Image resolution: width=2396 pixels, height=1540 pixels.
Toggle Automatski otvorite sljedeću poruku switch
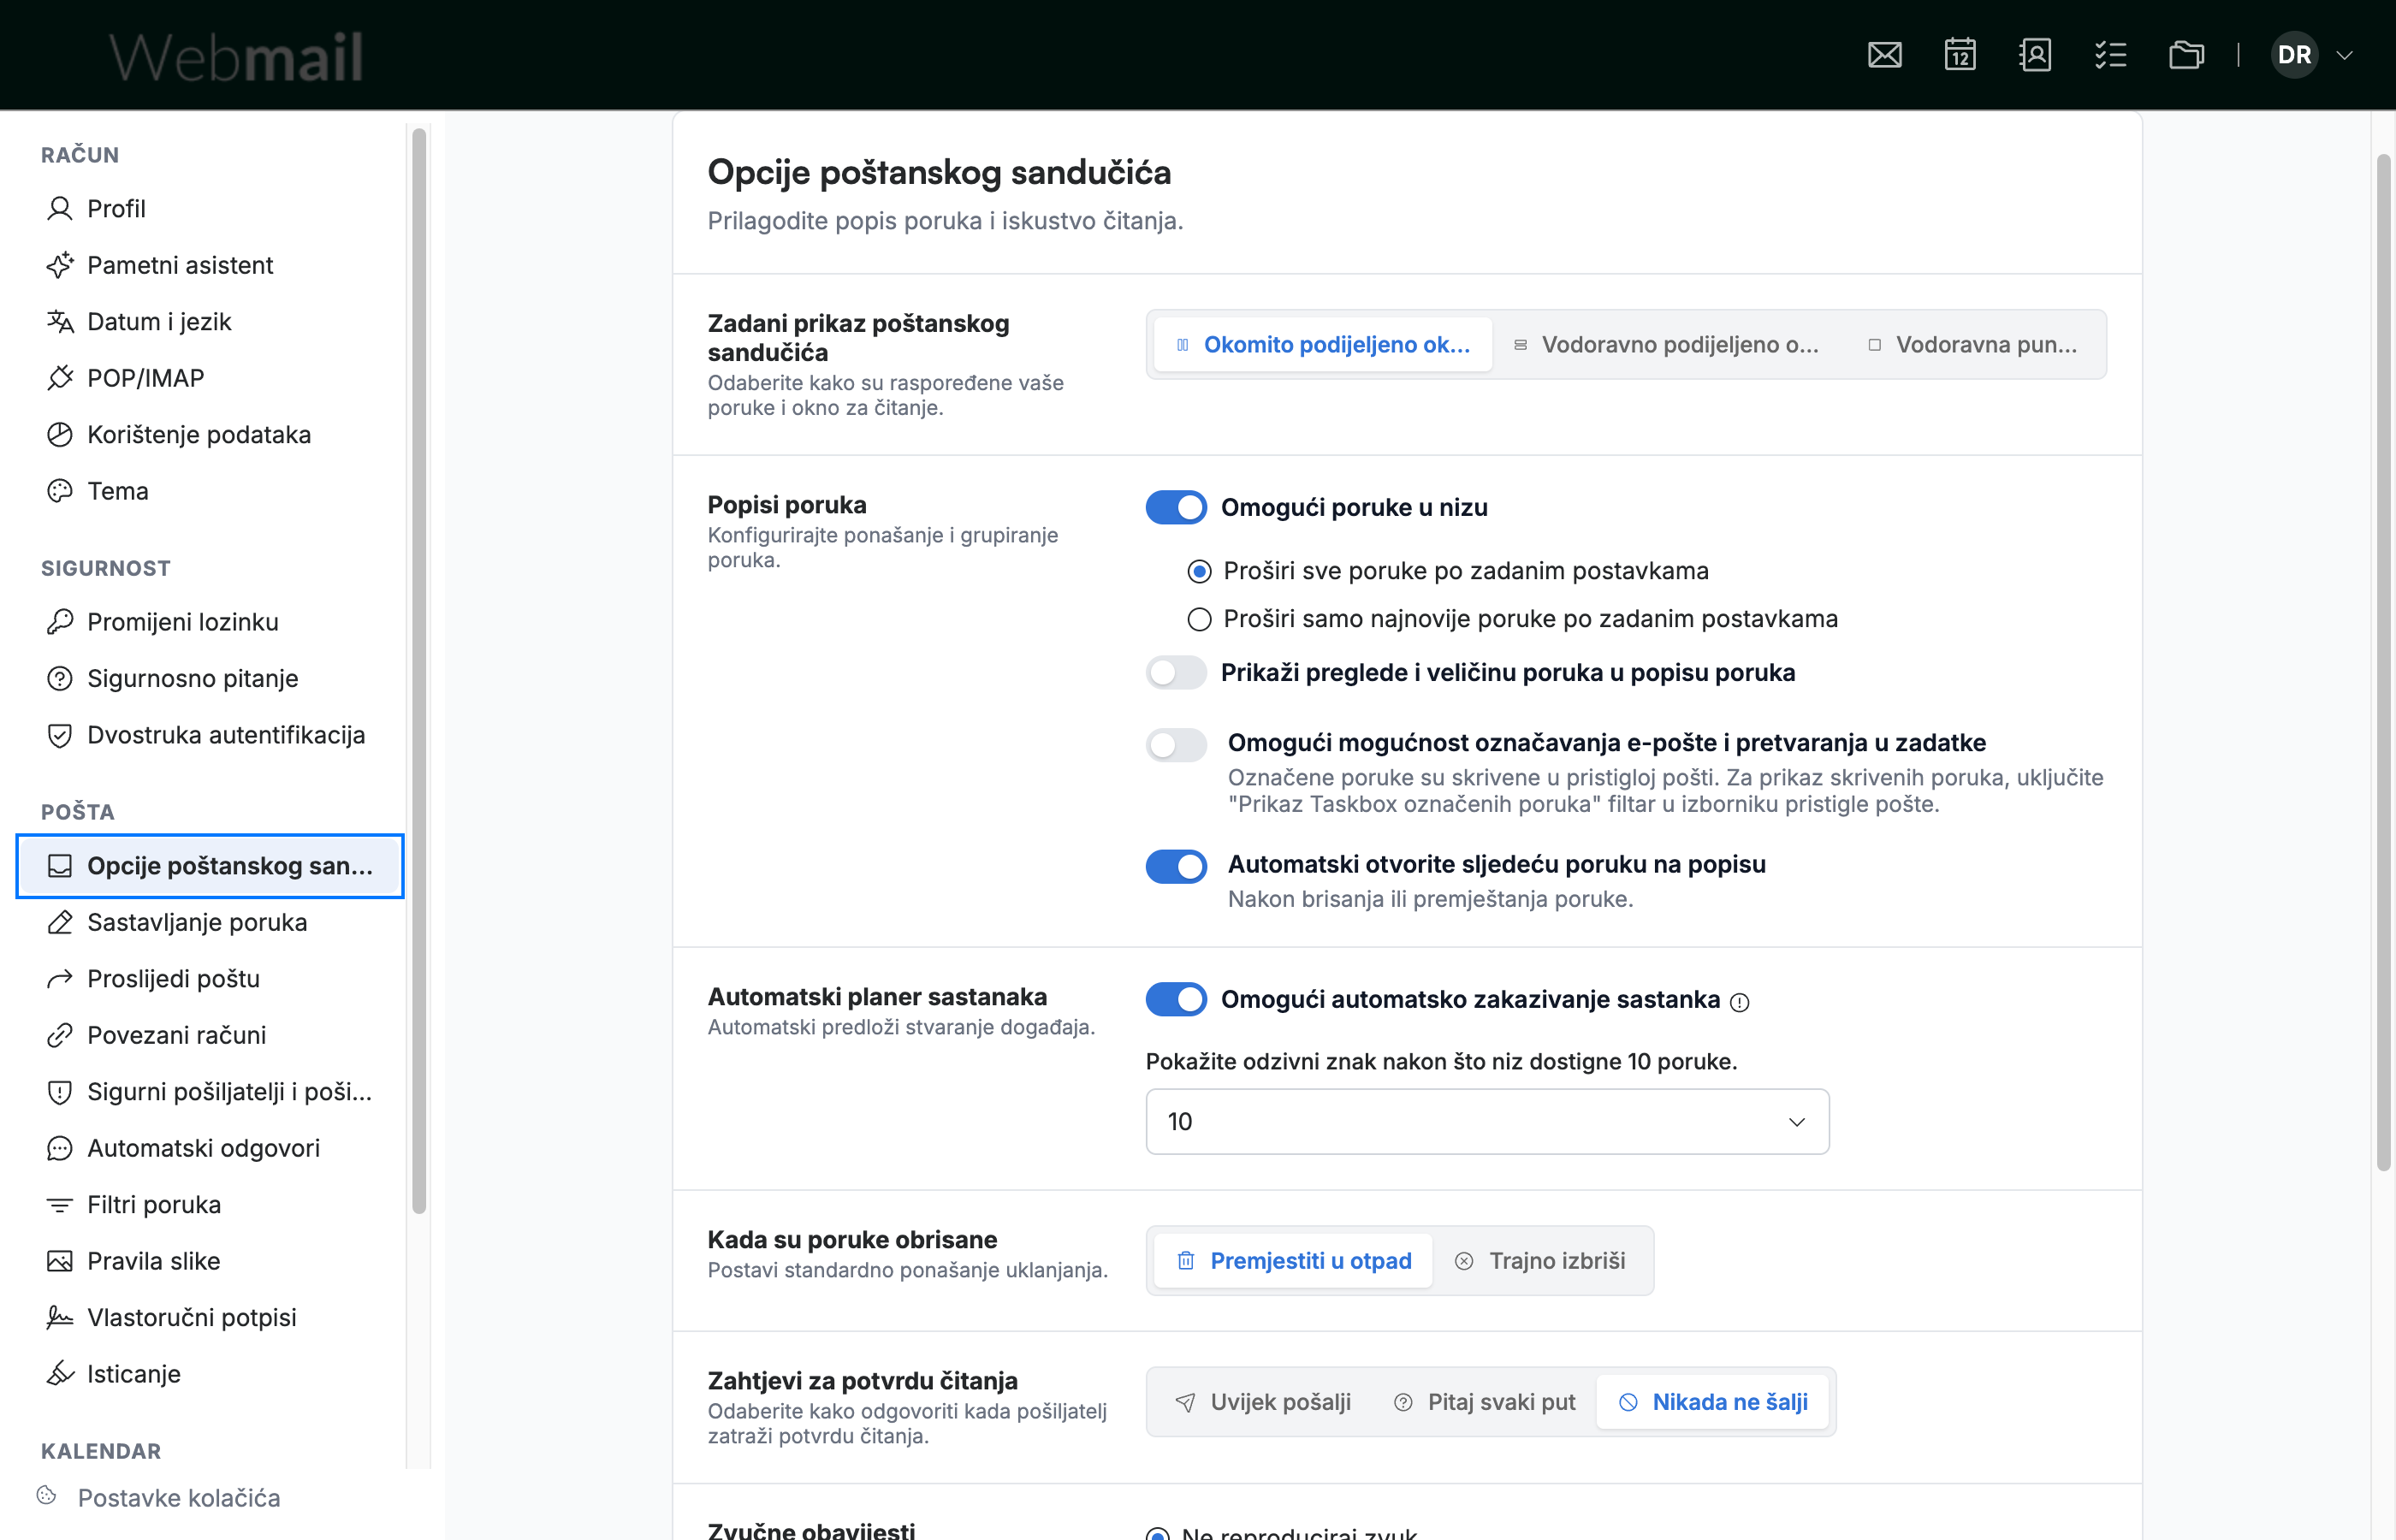coord(1176,866)
